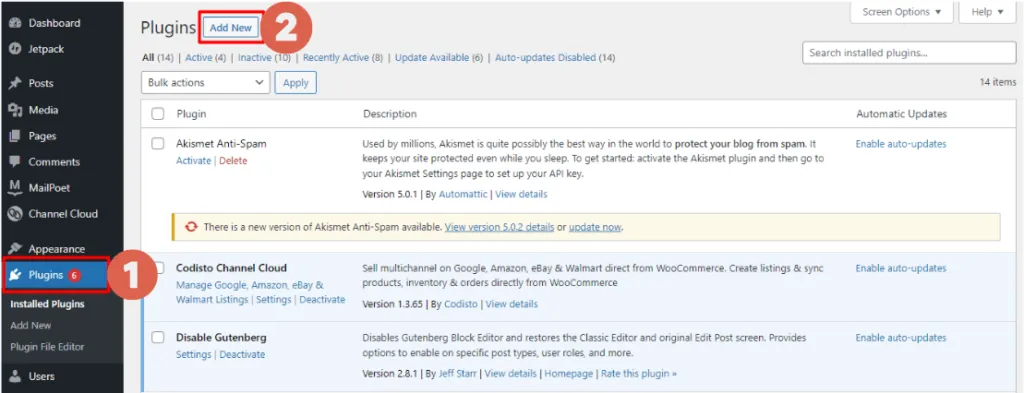Open the Bulk actions dropdown

click(x=206, y=82)
